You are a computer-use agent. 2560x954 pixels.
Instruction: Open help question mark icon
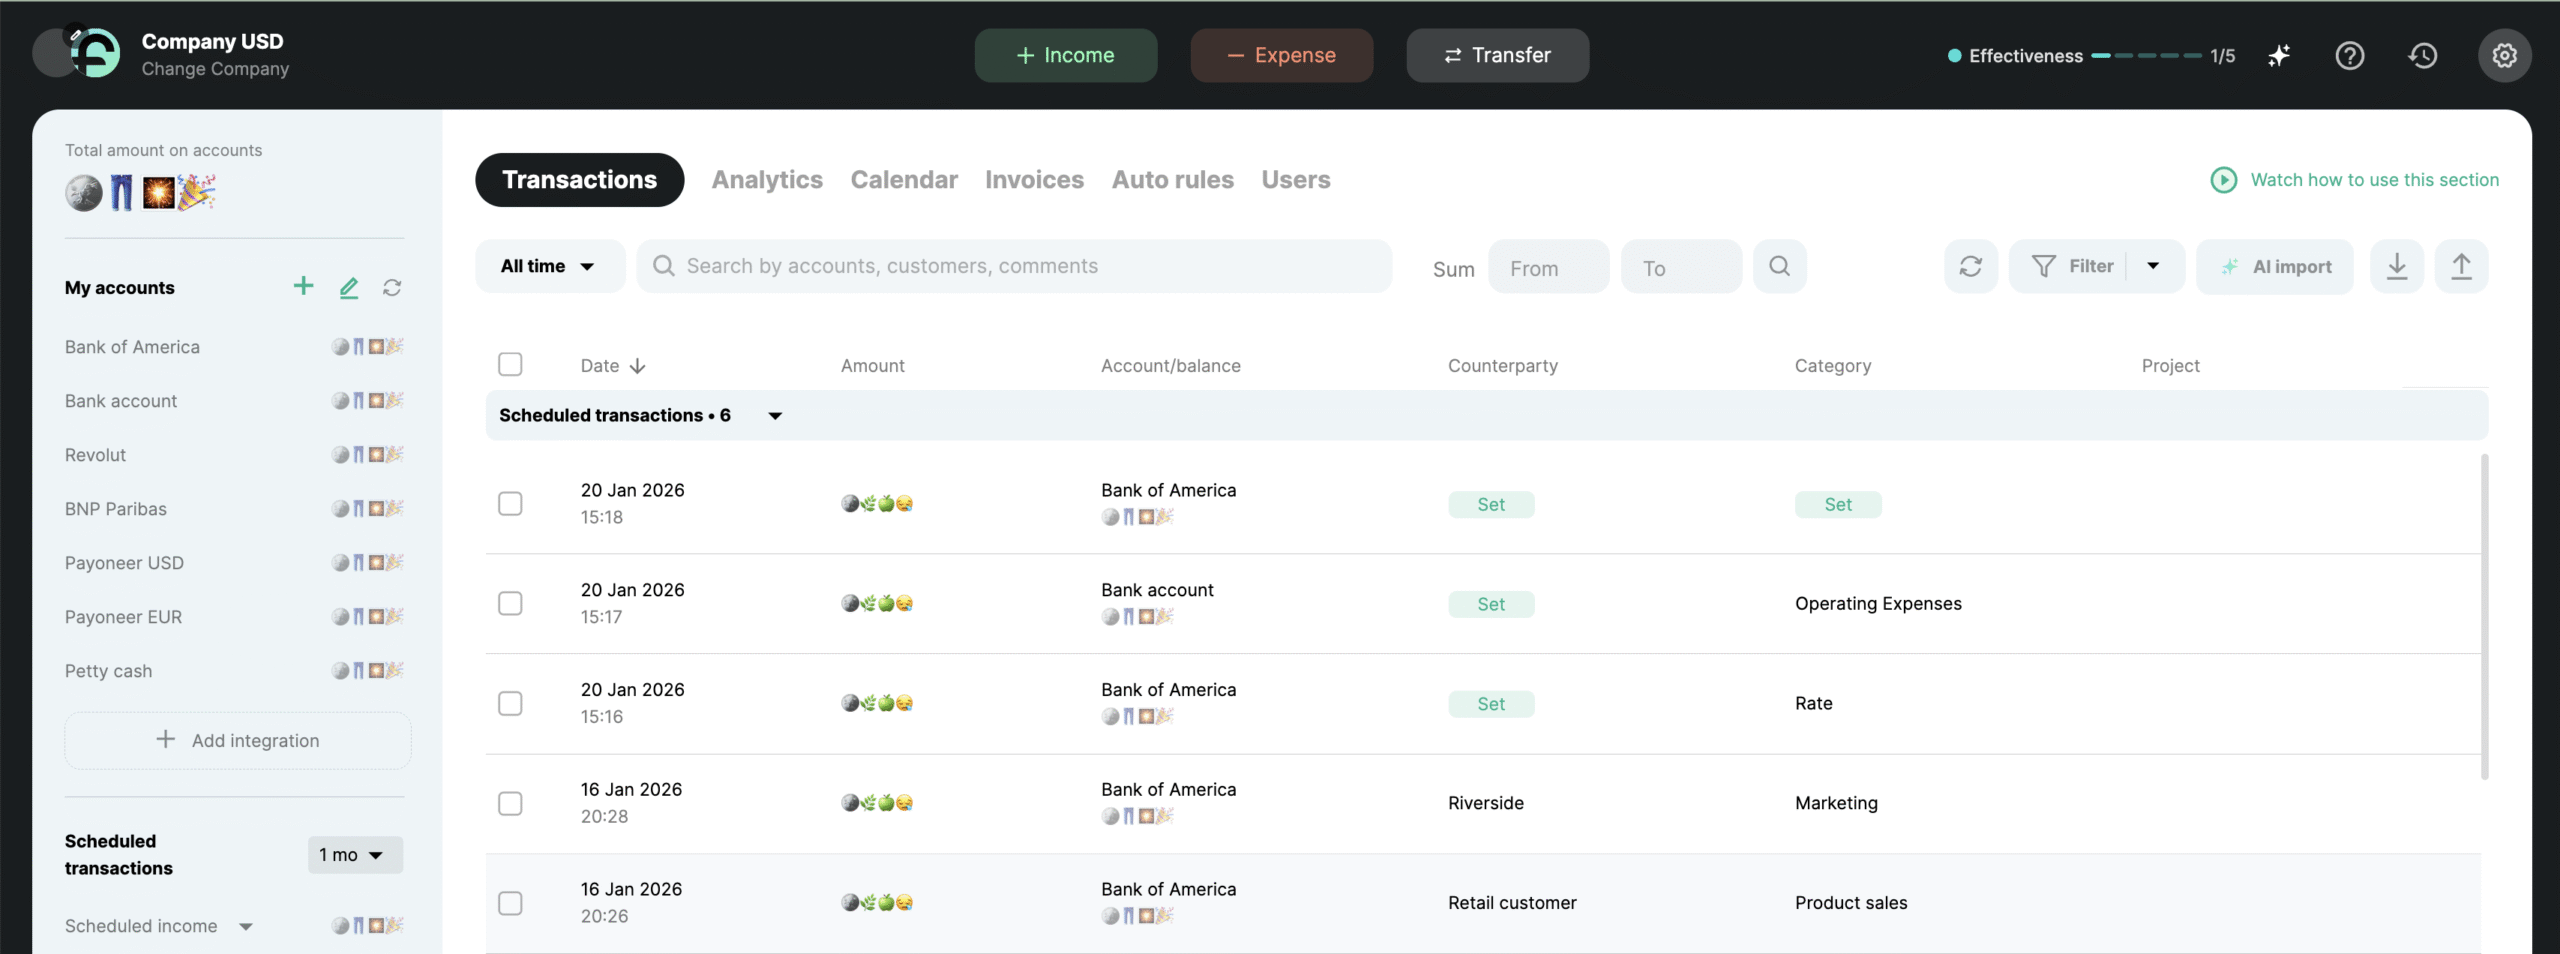(x=2349, y=56)
